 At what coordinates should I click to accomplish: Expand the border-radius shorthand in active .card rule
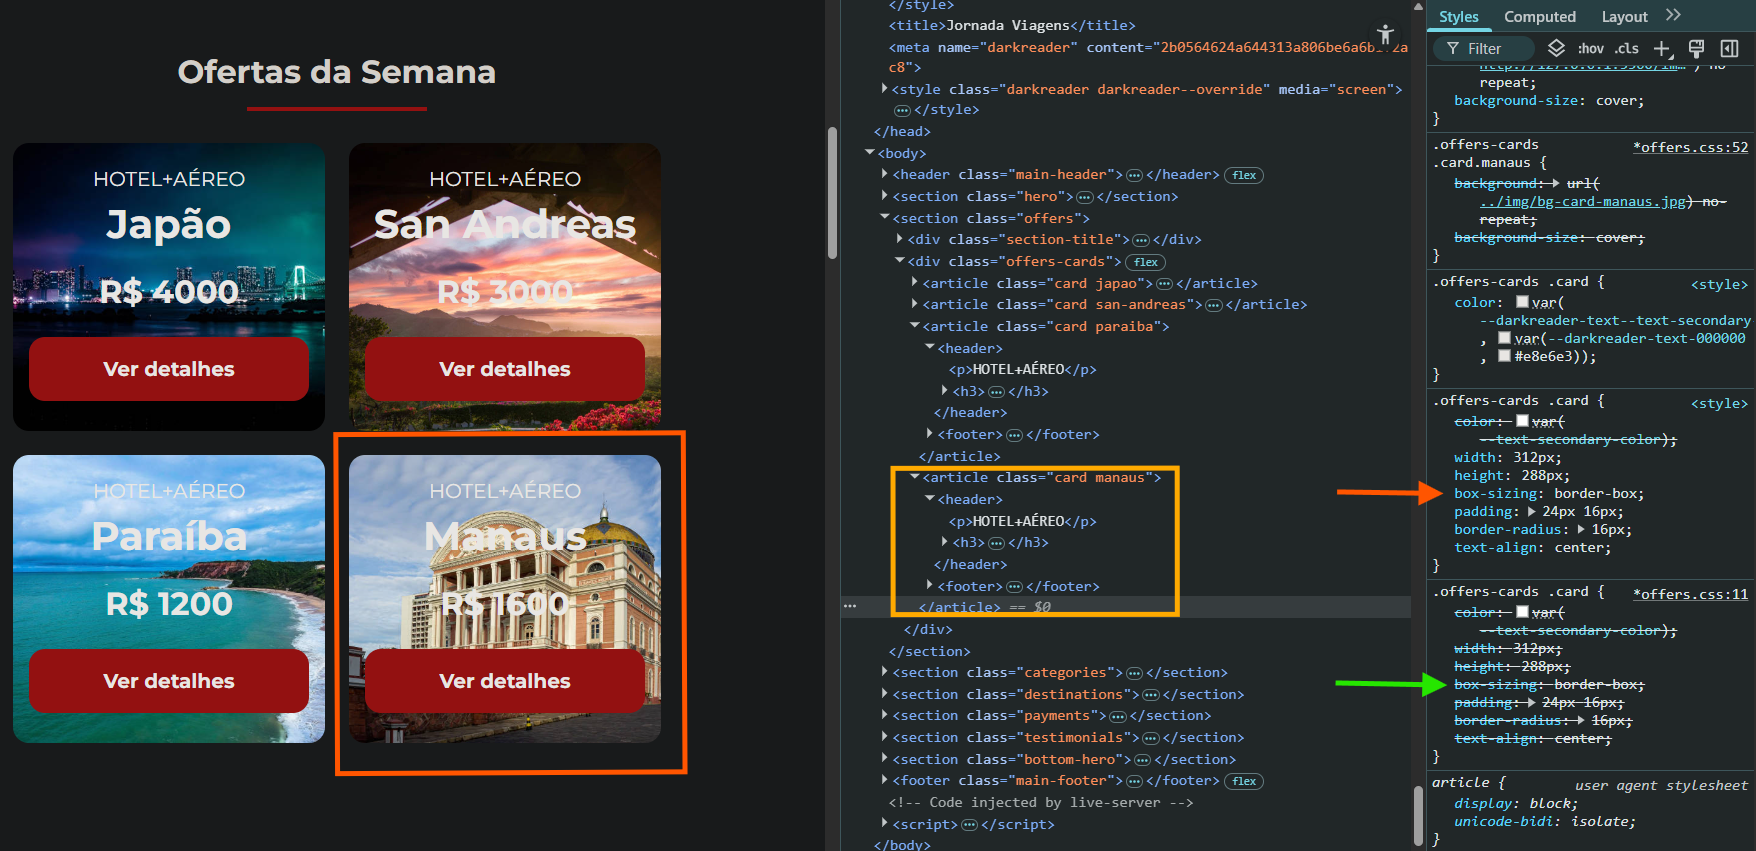pyautogui.click(x=1581, y=530)
